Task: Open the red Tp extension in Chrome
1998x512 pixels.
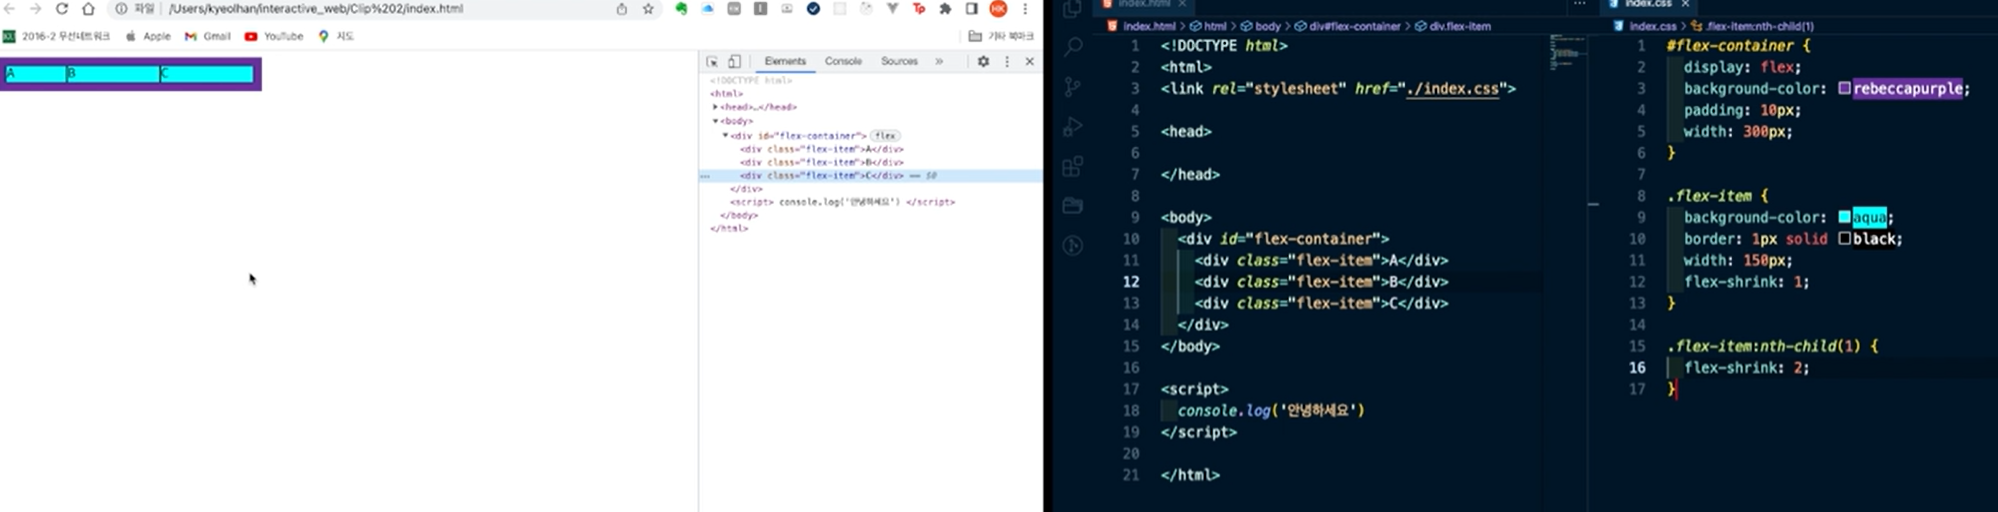Action: pos(919,9)
